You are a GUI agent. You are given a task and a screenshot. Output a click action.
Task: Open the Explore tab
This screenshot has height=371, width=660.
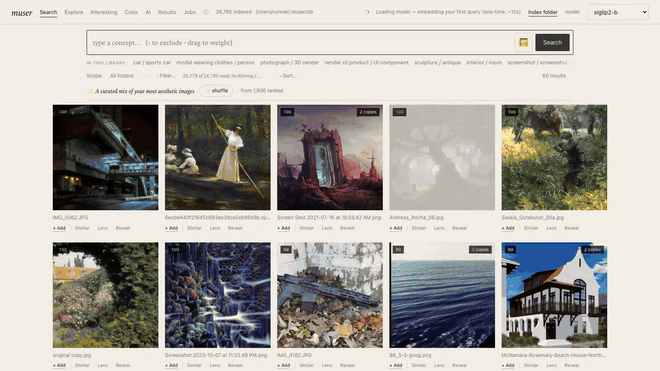(x=74, y=12)
